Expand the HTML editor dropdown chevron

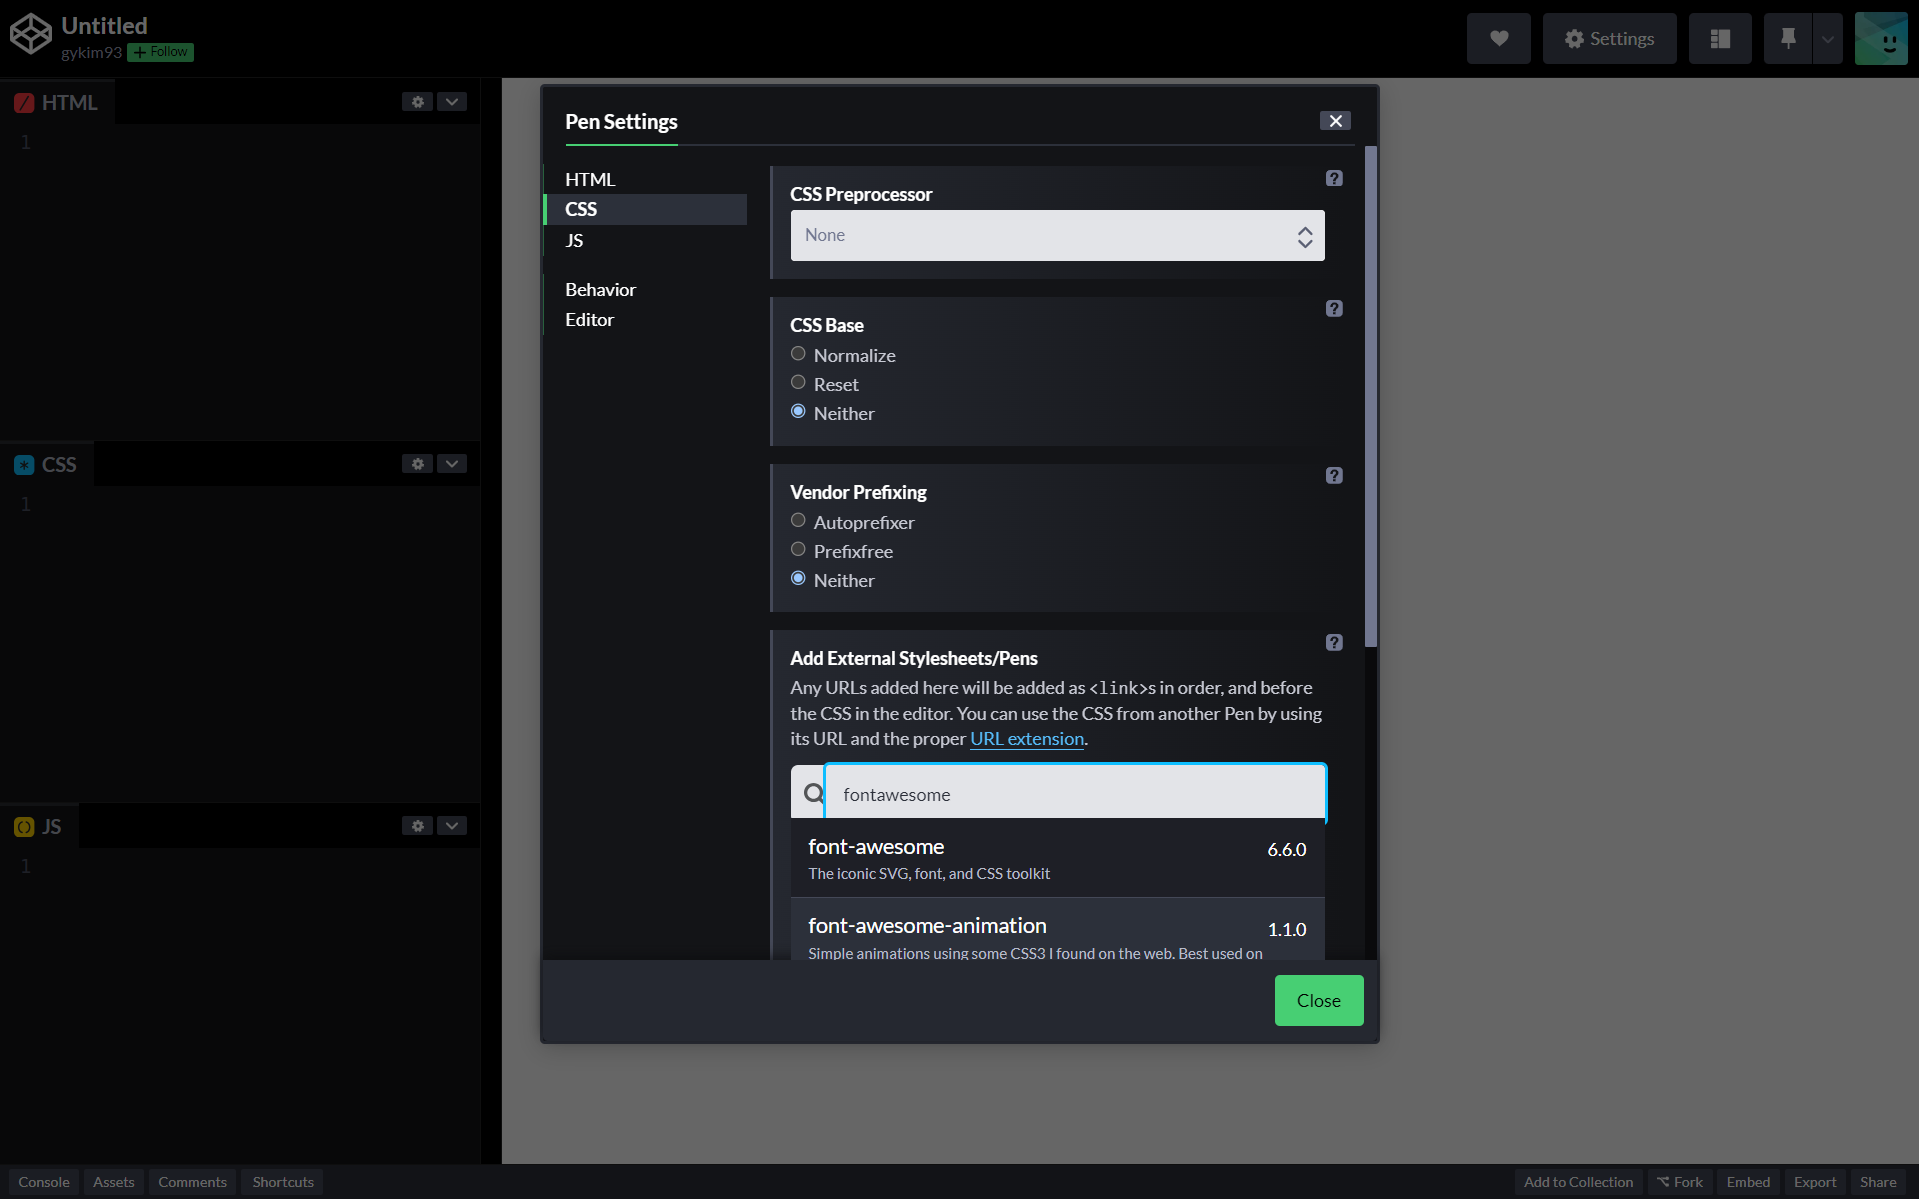click(452, 102)
